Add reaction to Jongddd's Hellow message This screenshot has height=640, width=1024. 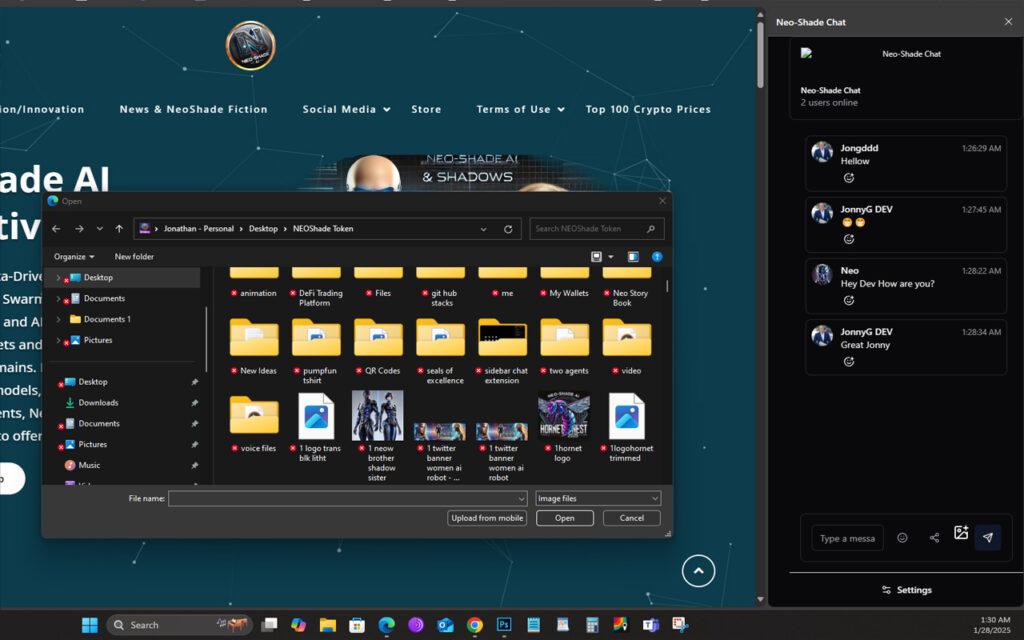click(848, 178)
